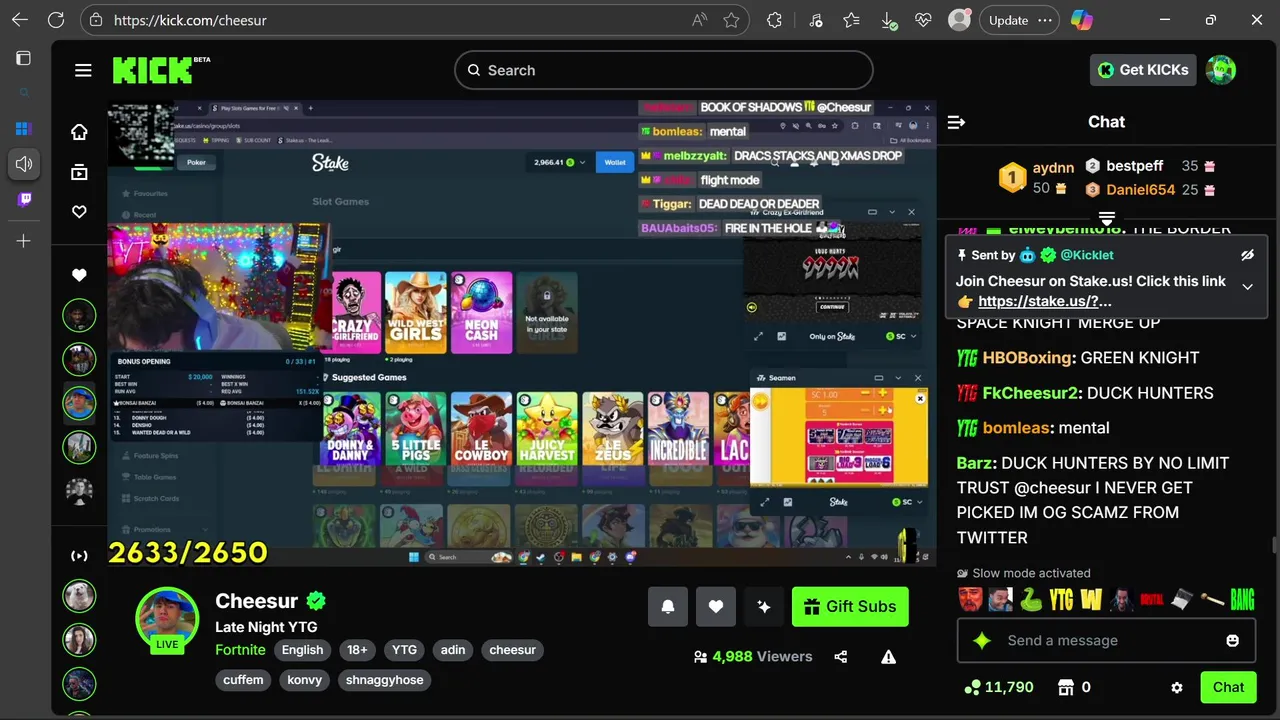The width and height of the screenshot is (1280, 720).
Task: Open Following outline heart icon in sidebar
Action: coord(79,212)
